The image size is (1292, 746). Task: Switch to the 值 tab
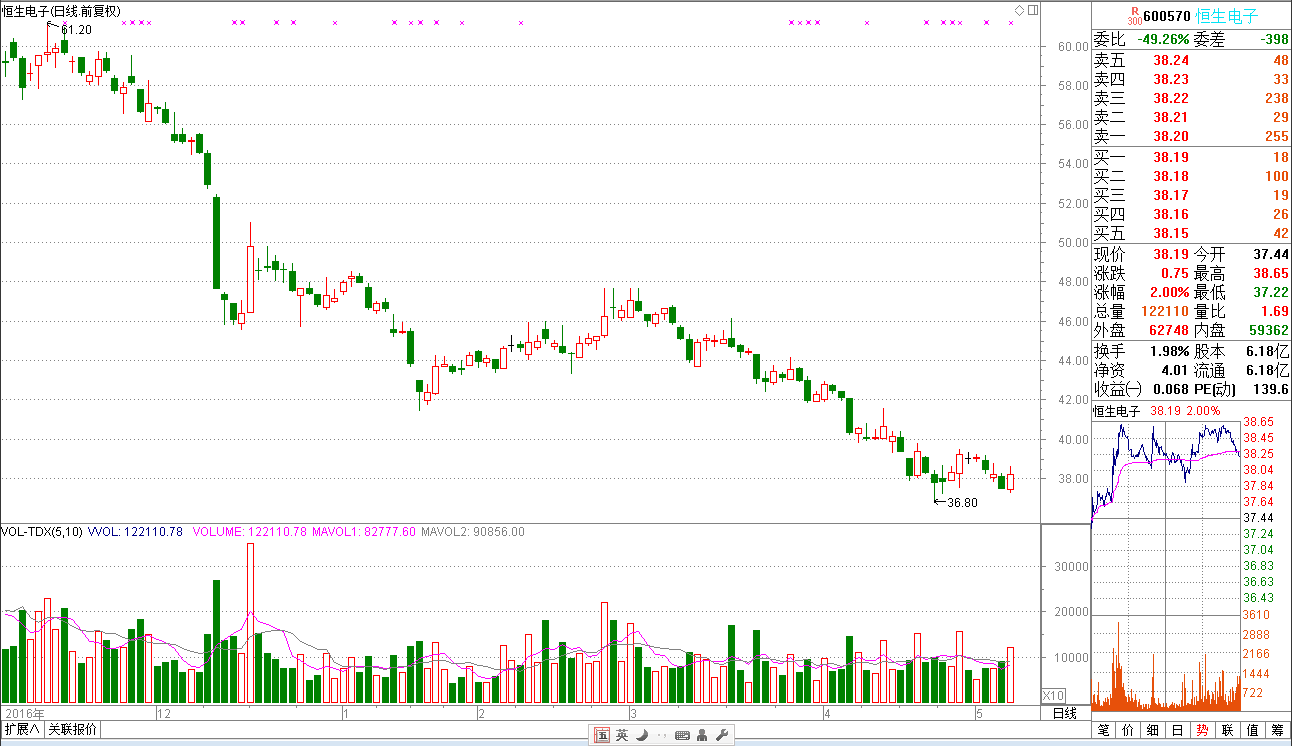(x=1252, y=730)
